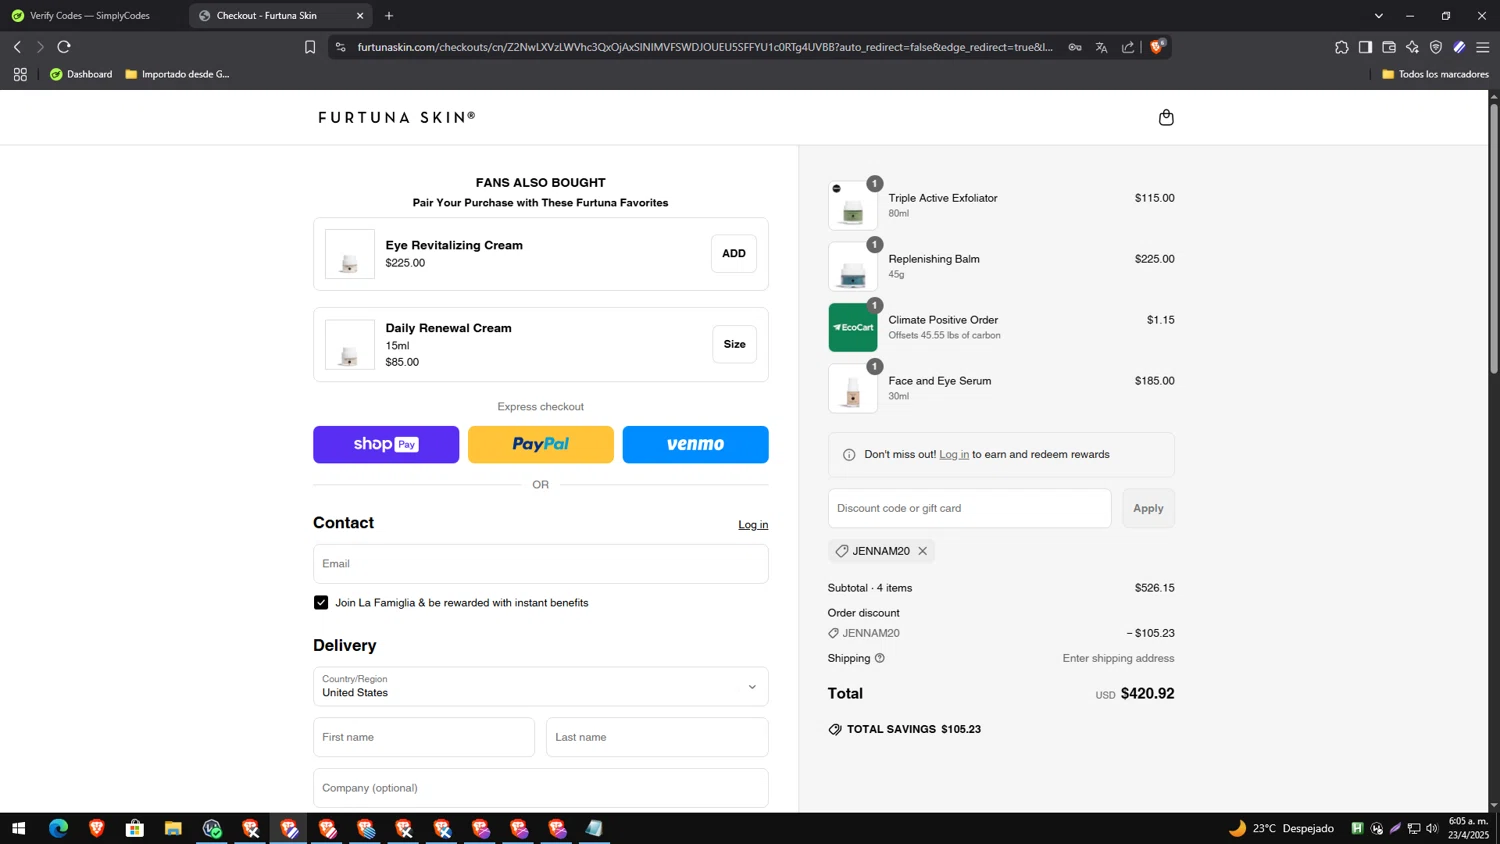Open File Explorer from taskbar

(x=173, y=828)
